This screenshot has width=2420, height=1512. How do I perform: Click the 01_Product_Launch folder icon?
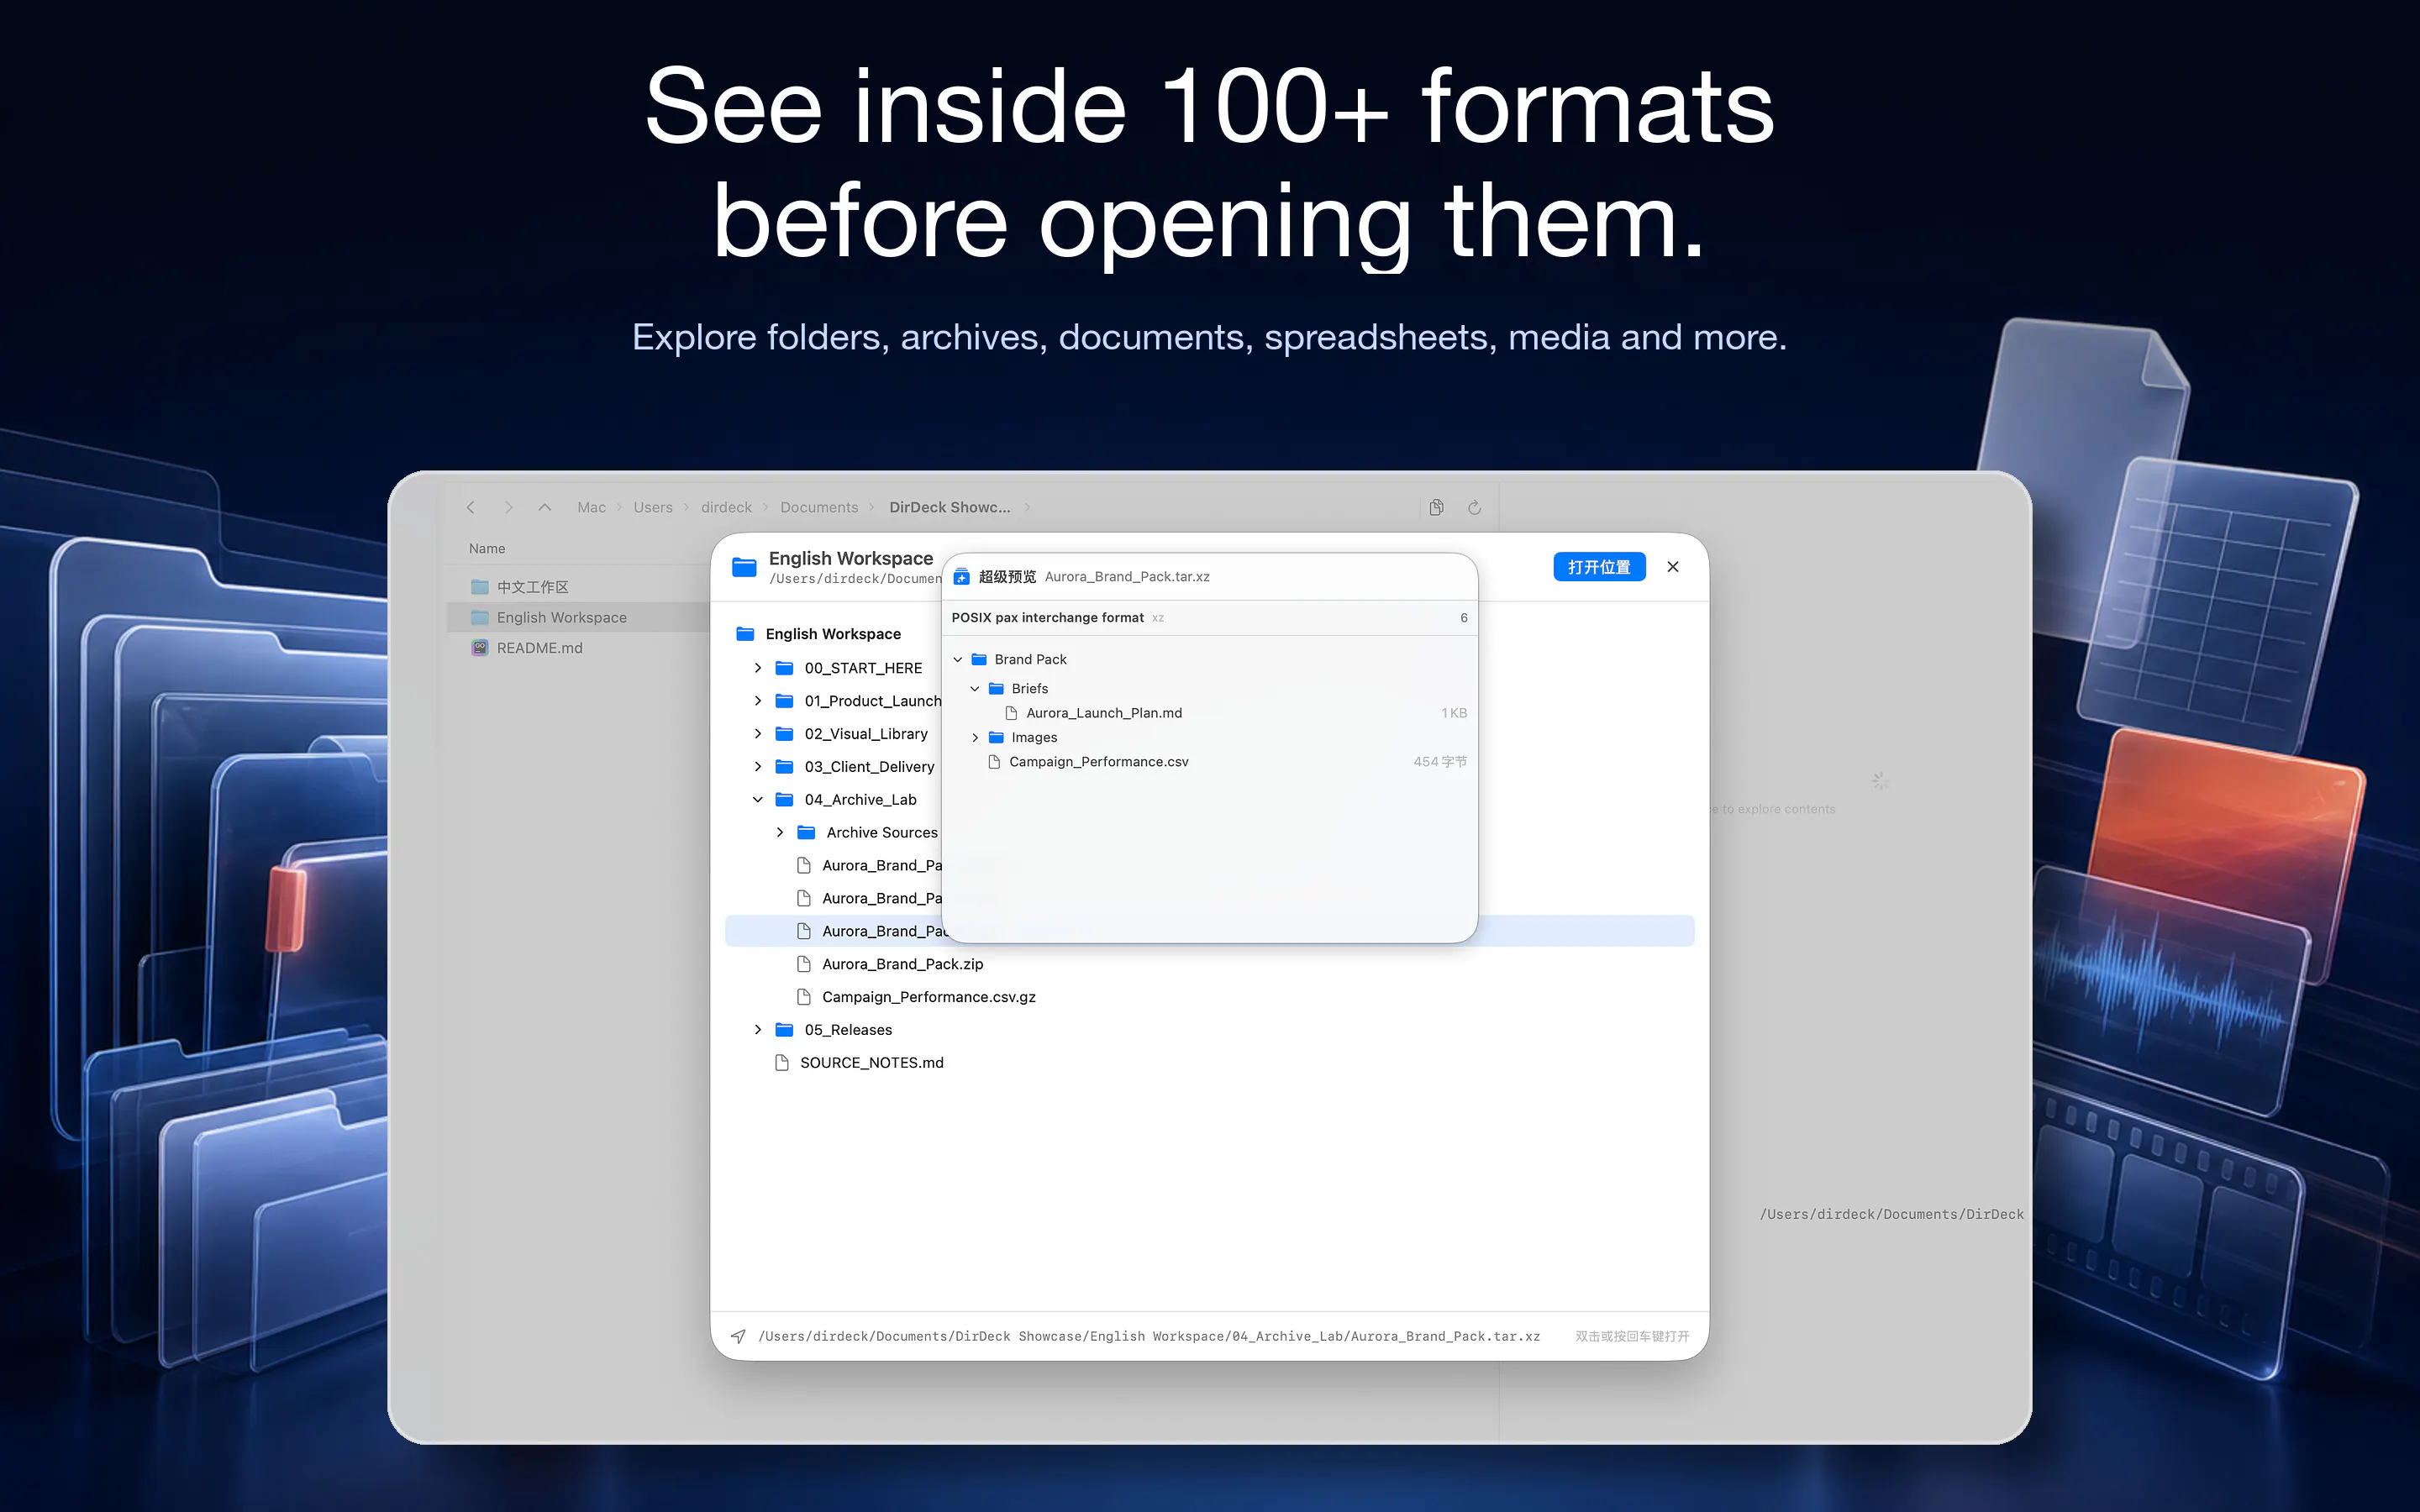pos(785,701)
